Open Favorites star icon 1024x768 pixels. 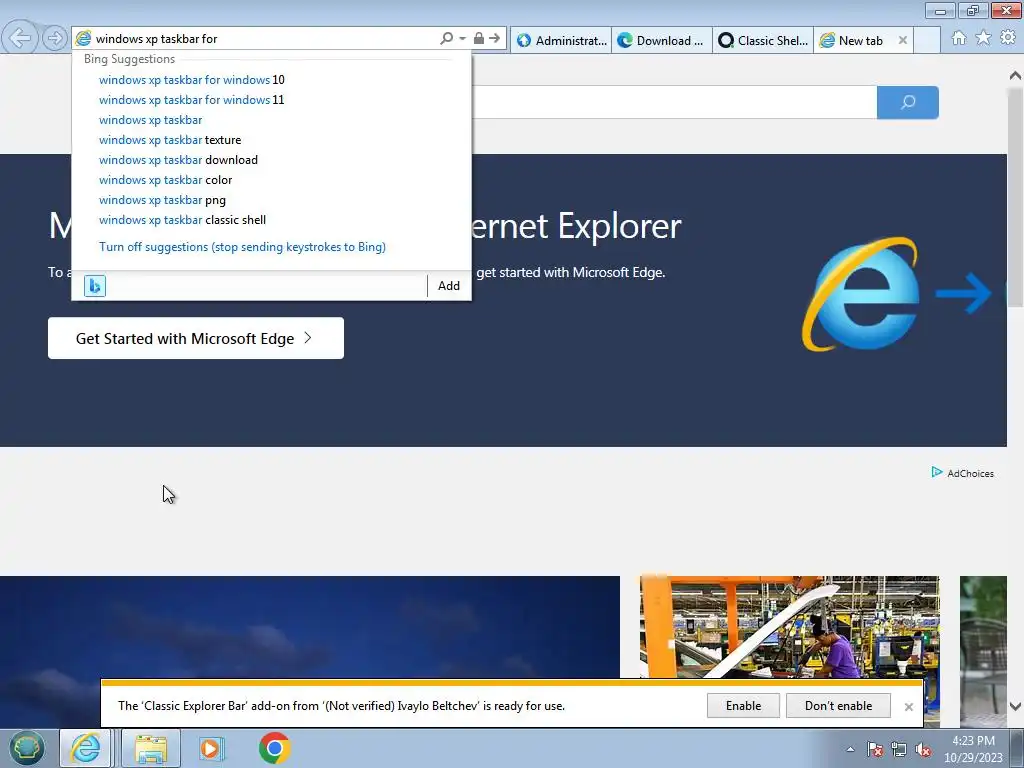[983, 39]
